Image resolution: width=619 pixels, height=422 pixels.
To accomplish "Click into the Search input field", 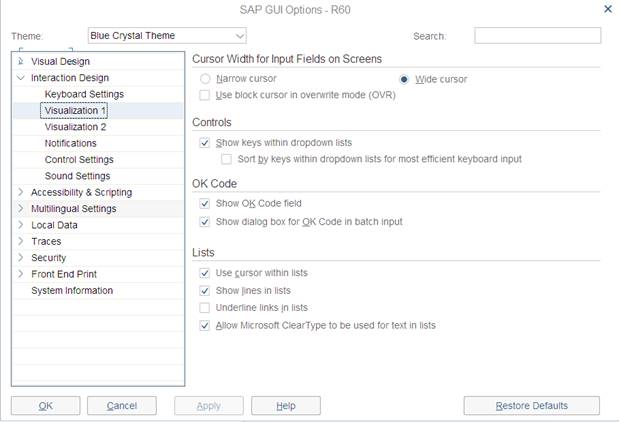I will pos(537,36).
